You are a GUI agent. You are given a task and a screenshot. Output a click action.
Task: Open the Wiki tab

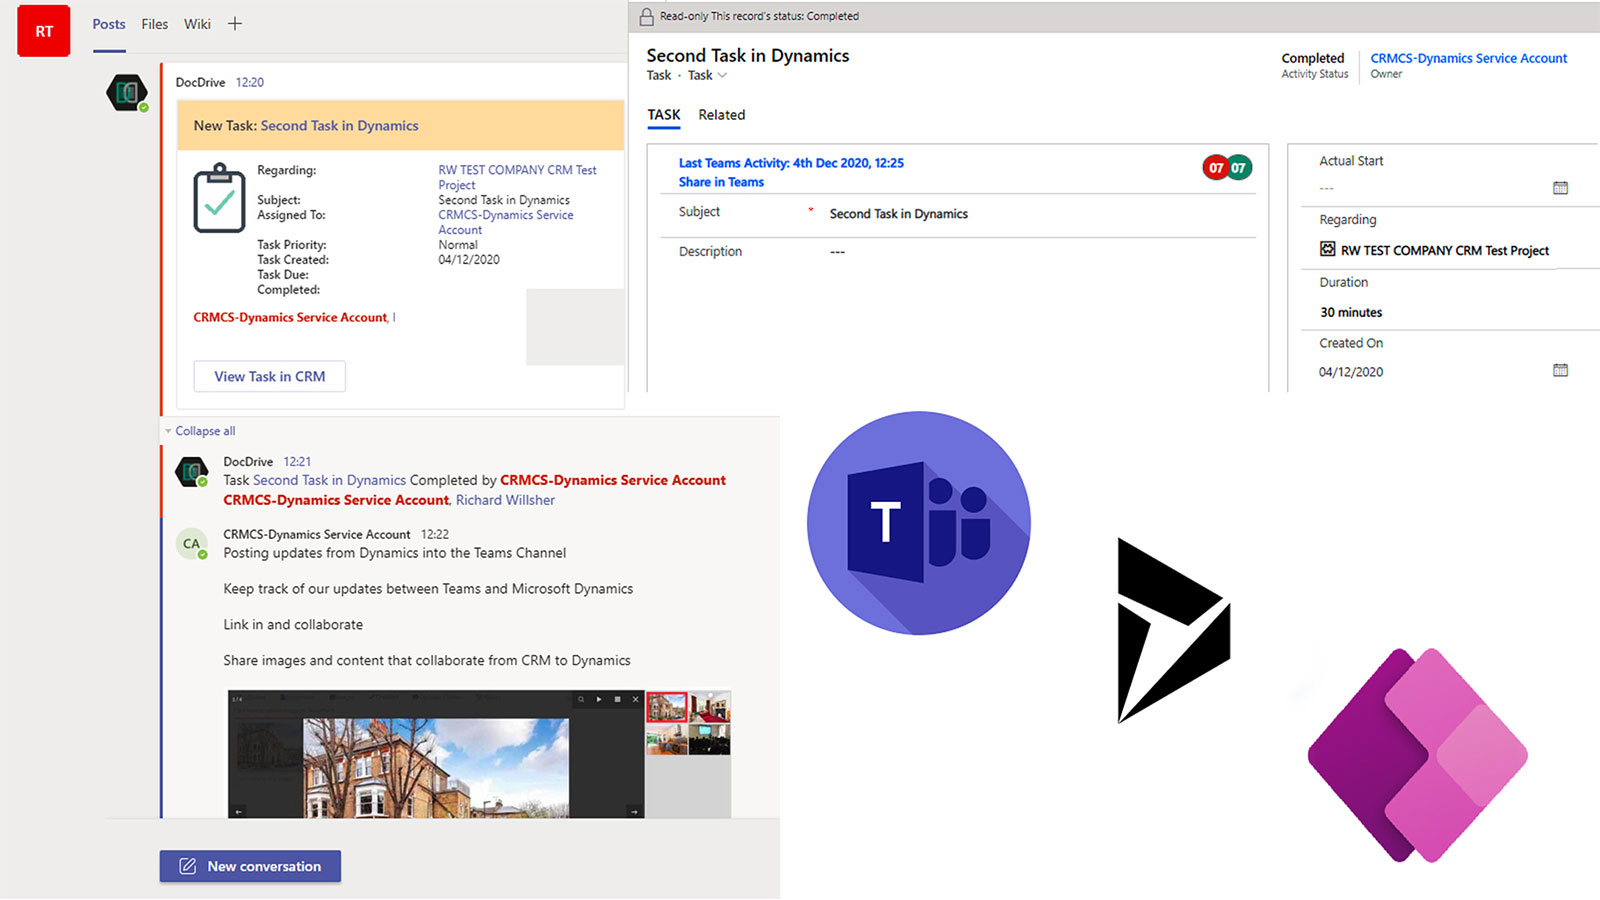[x=197, y=24]
